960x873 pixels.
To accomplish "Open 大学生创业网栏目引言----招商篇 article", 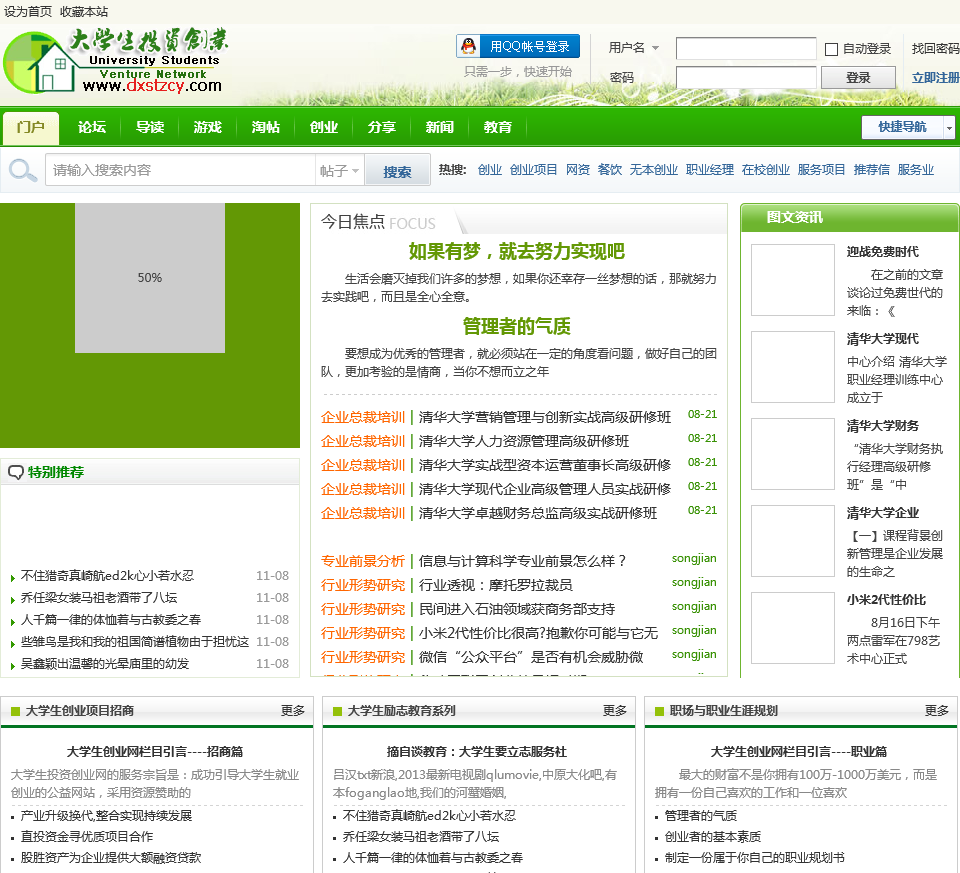I will pos(155,751).
